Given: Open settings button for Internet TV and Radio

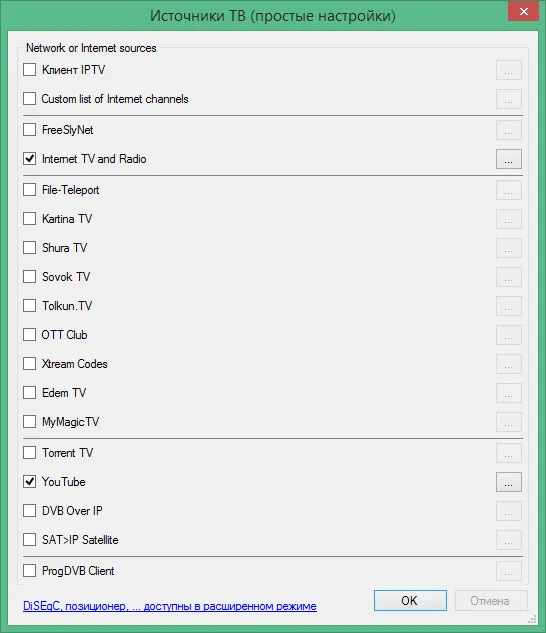Looking at the screenshot, I should [x=508, y=159].
